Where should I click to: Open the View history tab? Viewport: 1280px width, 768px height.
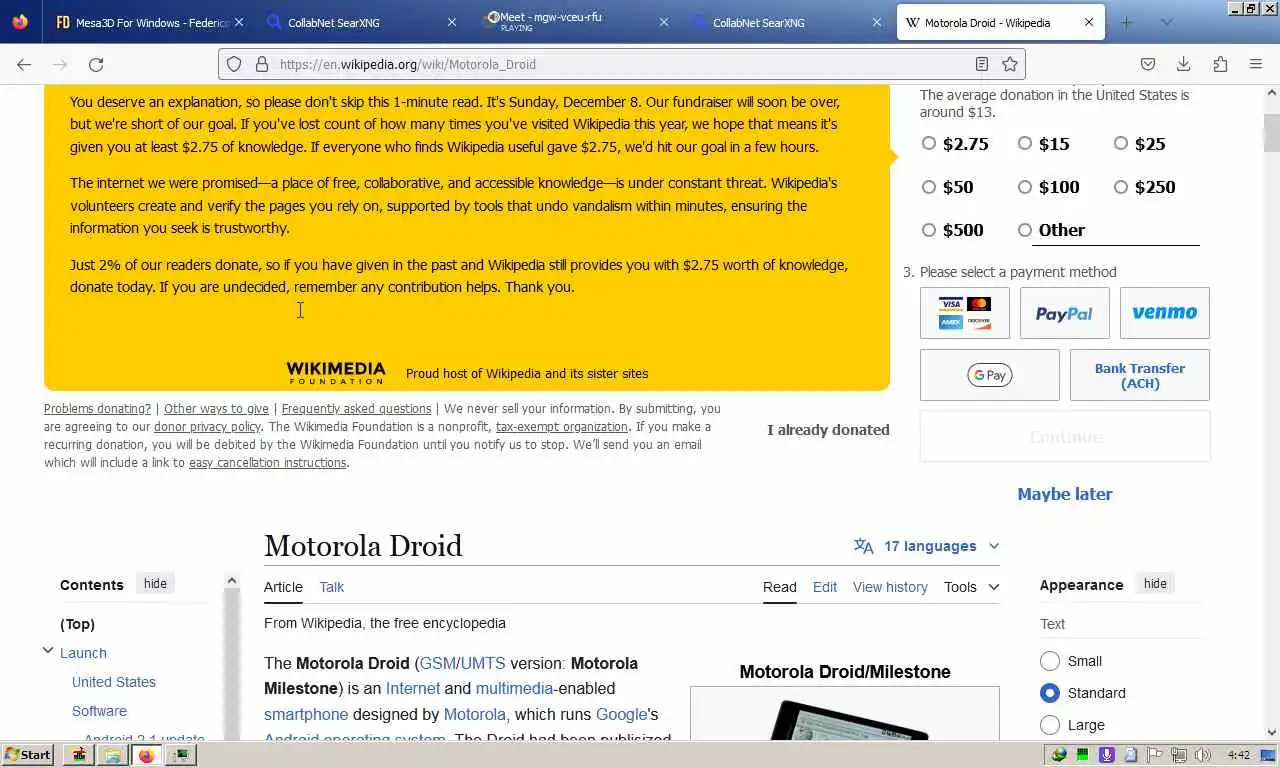[890, 587]
